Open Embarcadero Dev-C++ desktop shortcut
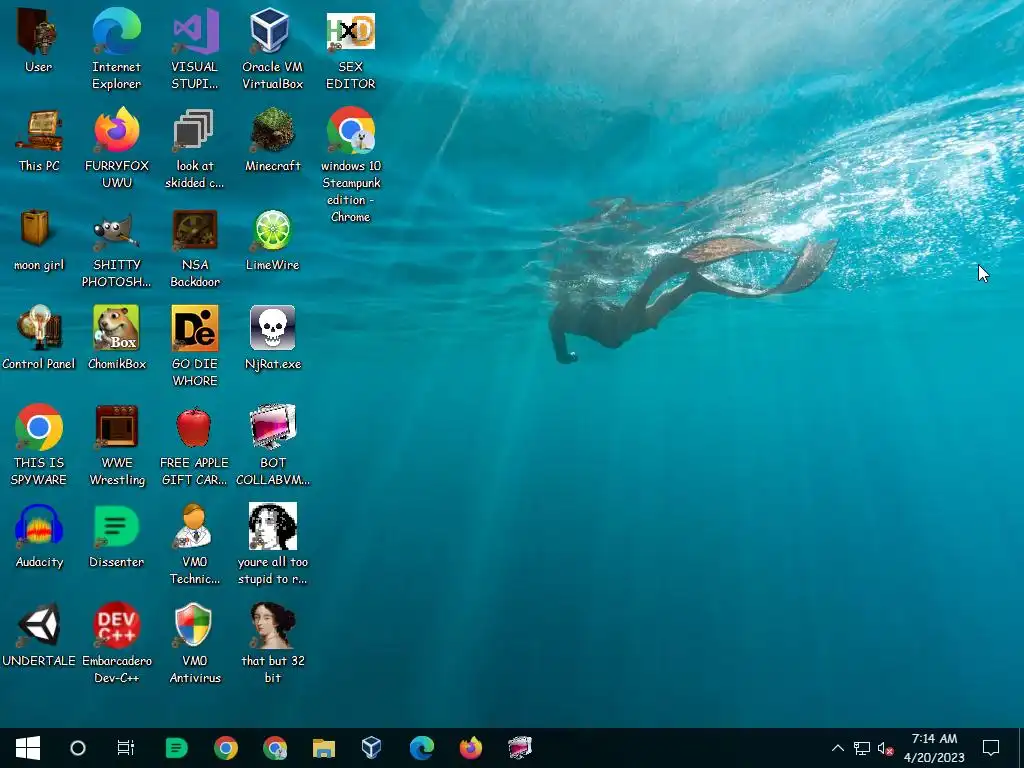 tap(117, 643)
